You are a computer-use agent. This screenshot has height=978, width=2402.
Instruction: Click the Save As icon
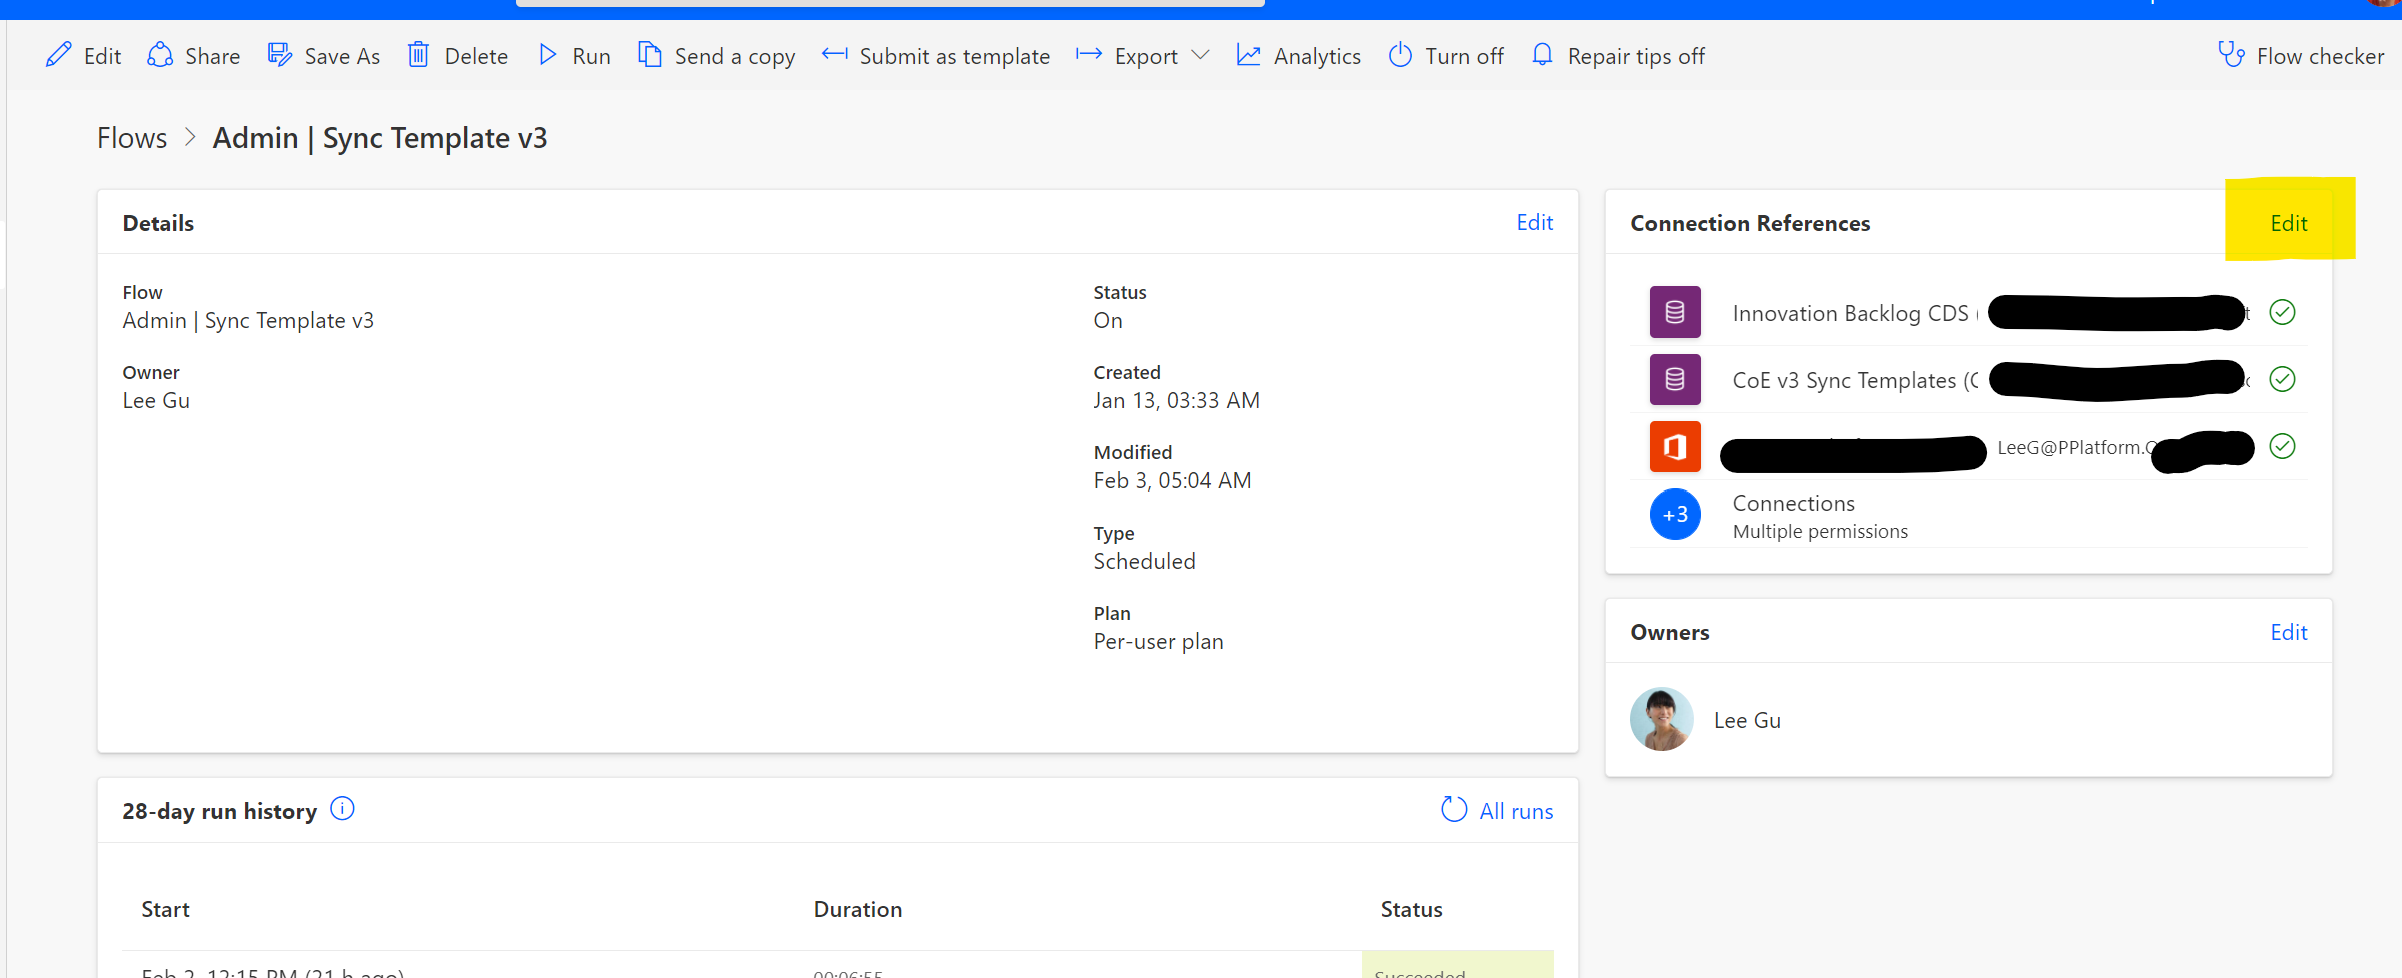(279, 55)
